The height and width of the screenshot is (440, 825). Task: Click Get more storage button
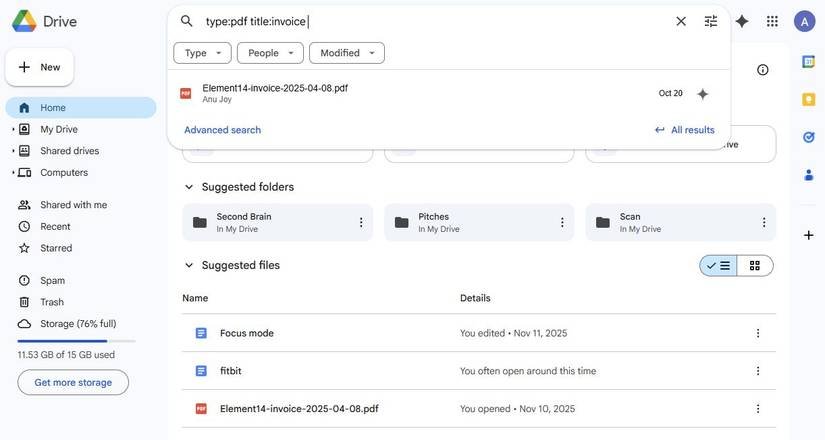(x=73, y=383)
